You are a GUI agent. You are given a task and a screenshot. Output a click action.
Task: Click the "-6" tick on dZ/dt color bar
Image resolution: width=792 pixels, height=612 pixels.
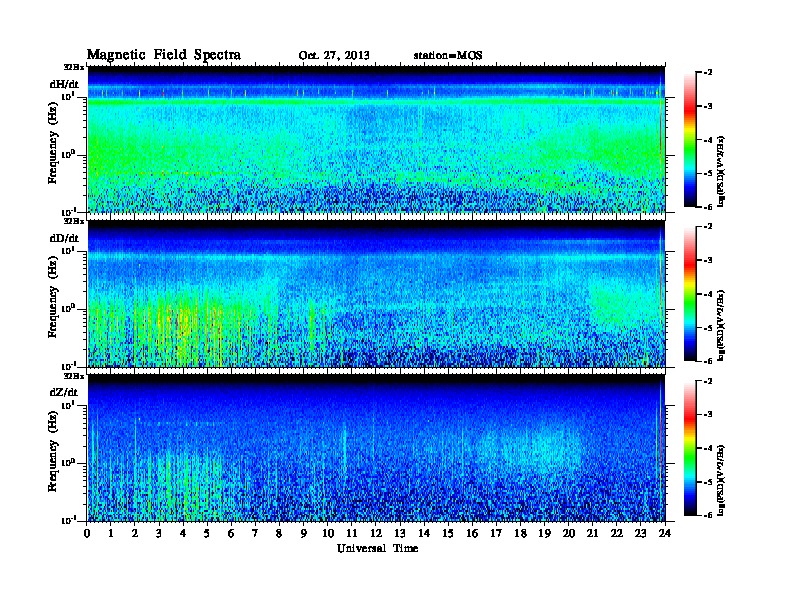(708, 515)
